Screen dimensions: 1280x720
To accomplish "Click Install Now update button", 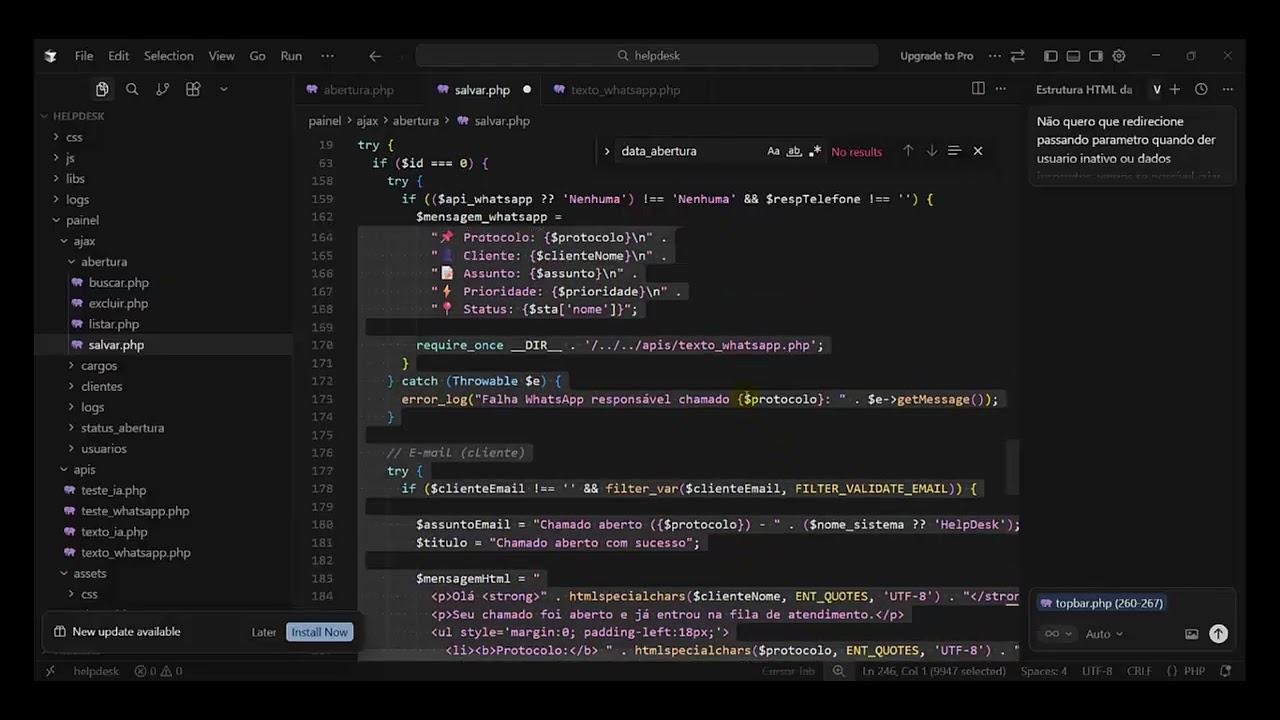I will pyautogui.click(x=320, y=632).
